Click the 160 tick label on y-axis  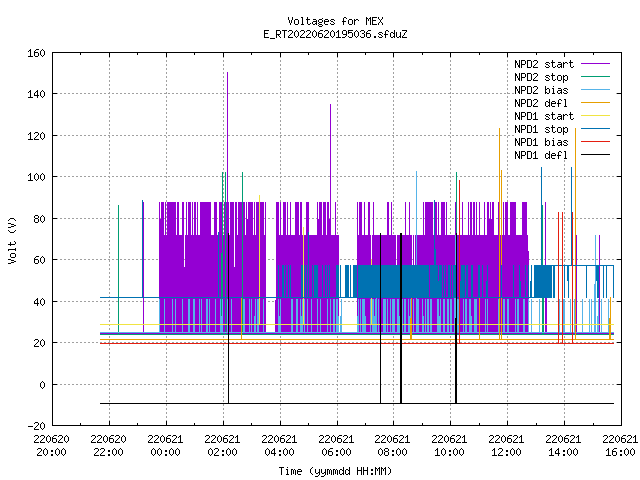(36, 53)
